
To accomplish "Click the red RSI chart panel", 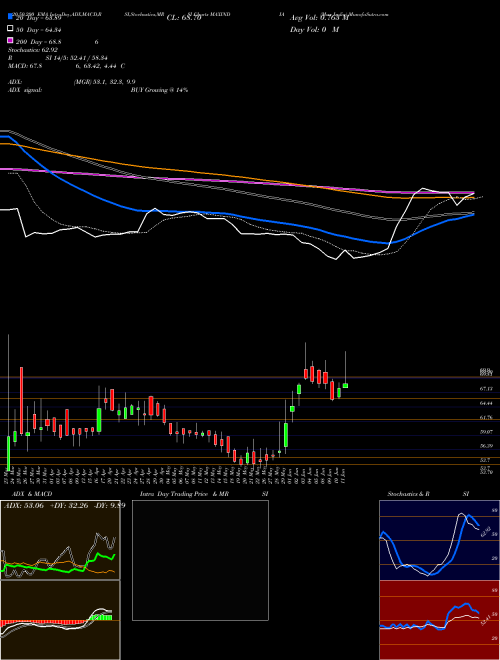I will point(439,620).
